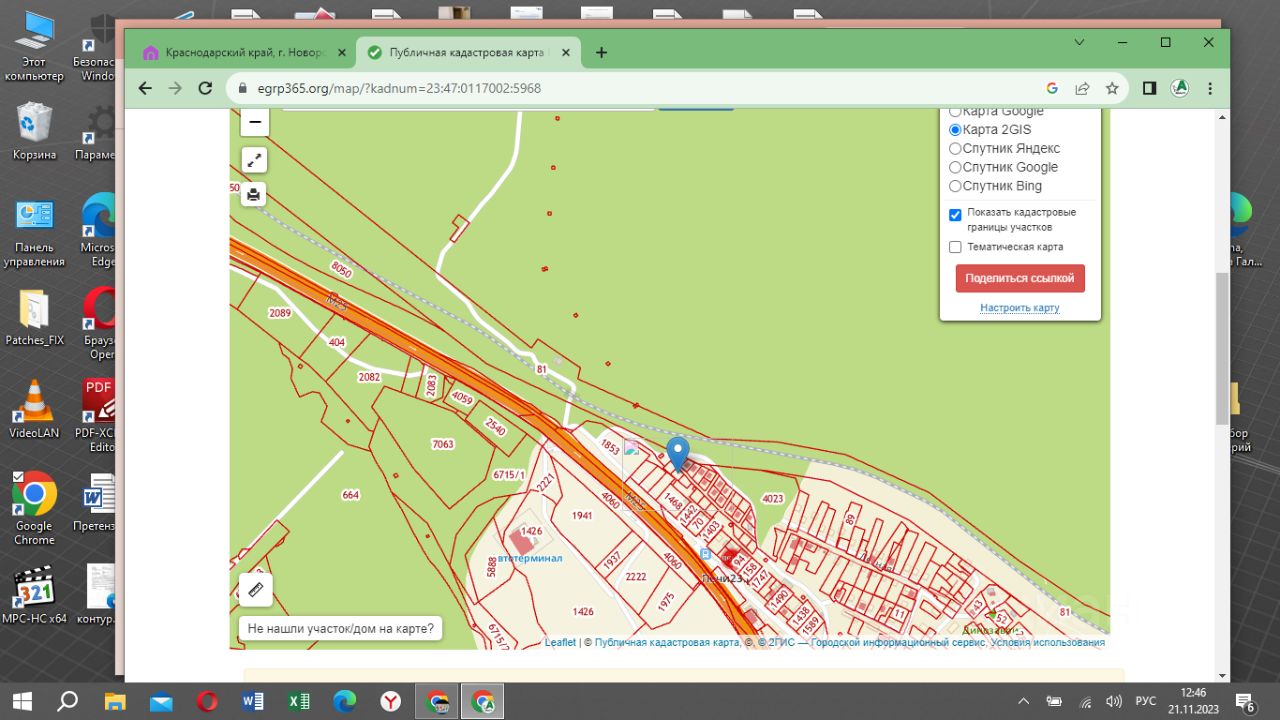Choose Спутник Bing radio option
The height and width of the screenshot is (720, 1280).
click(x=955, y=186)
